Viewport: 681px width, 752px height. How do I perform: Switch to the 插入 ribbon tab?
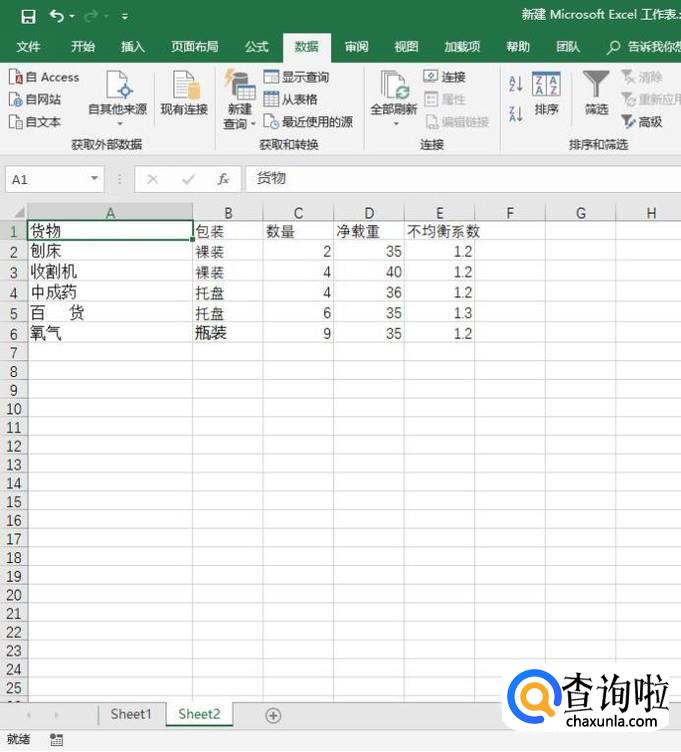pyautogui.click(x=132, y=47)
